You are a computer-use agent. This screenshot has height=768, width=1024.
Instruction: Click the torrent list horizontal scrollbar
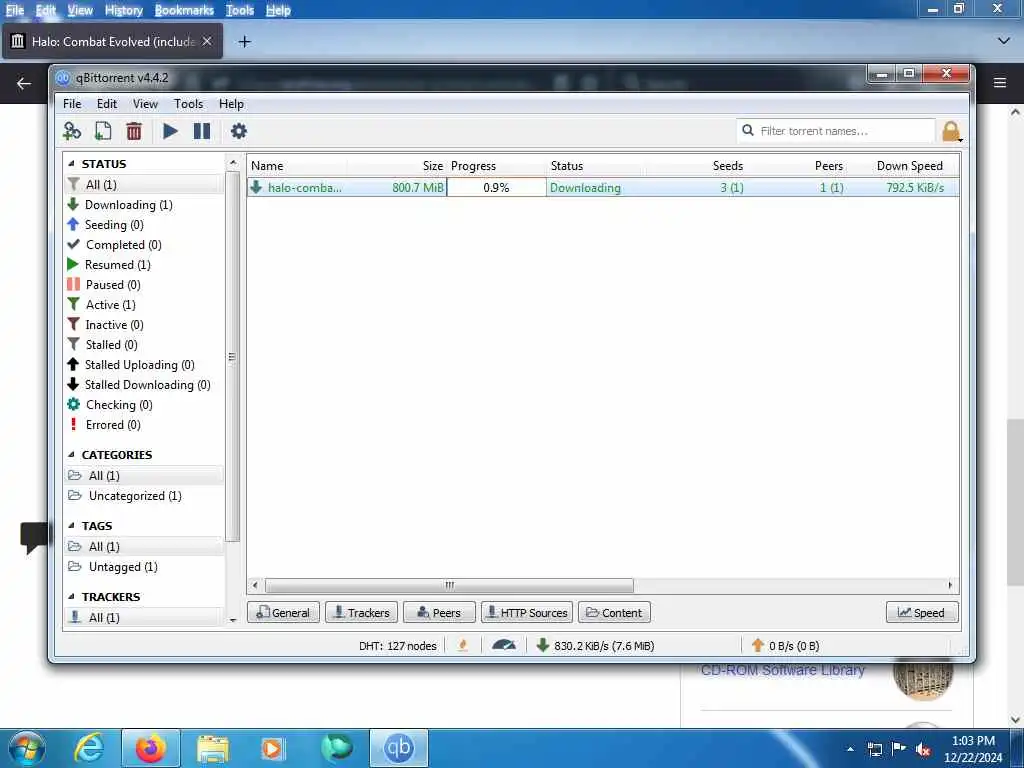(x=449, y=585)
